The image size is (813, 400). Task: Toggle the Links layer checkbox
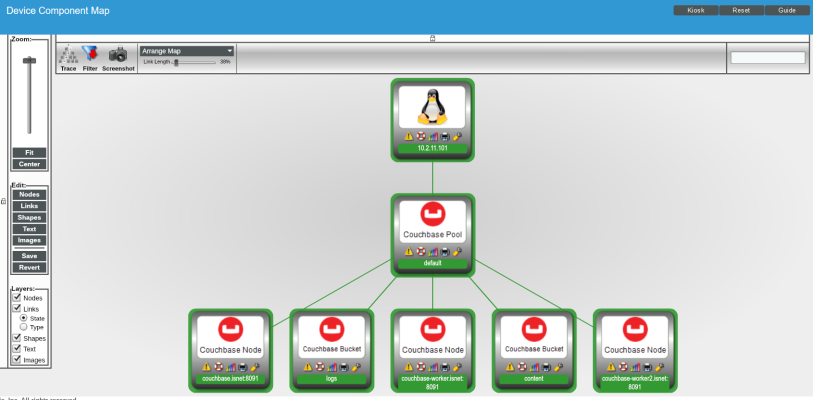tap(17, 308)
